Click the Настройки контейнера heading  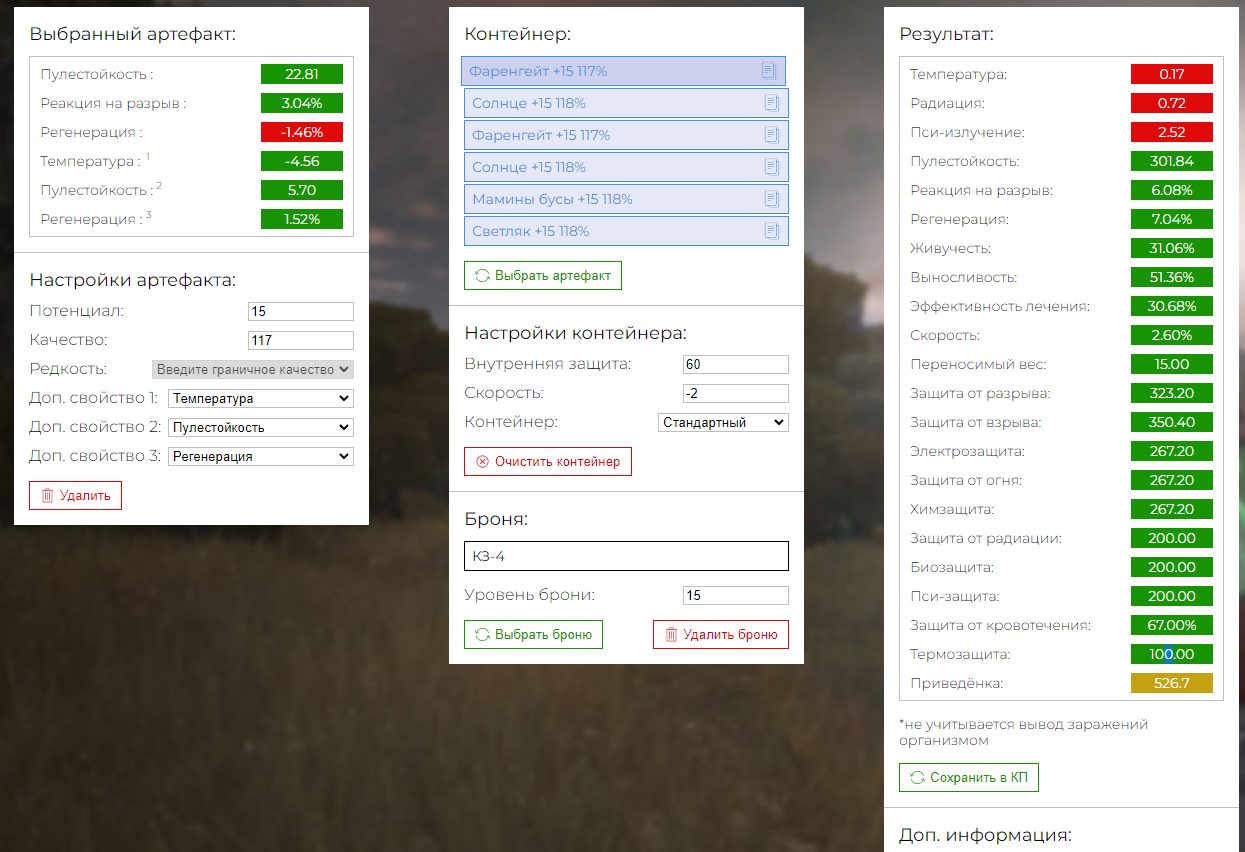[575, 333]
